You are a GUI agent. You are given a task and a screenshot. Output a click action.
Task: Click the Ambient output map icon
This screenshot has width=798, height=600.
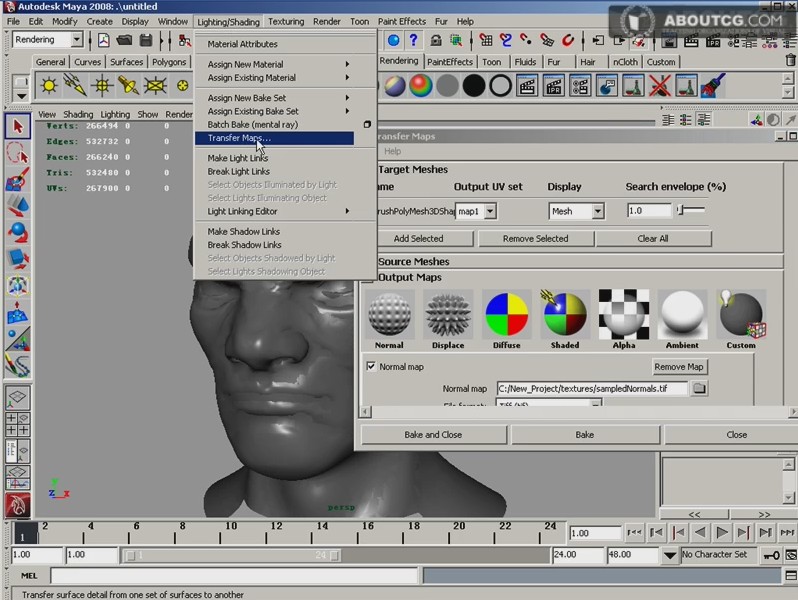pos(682,315)
